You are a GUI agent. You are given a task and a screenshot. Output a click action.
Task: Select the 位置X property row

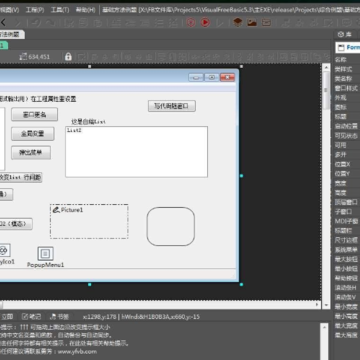coord(347,164)
